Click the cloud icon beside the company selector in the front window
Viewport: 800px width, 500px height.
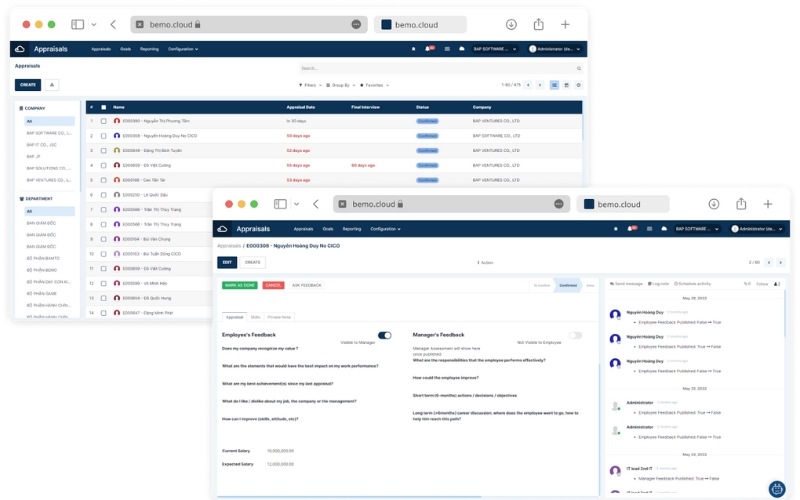664,229
